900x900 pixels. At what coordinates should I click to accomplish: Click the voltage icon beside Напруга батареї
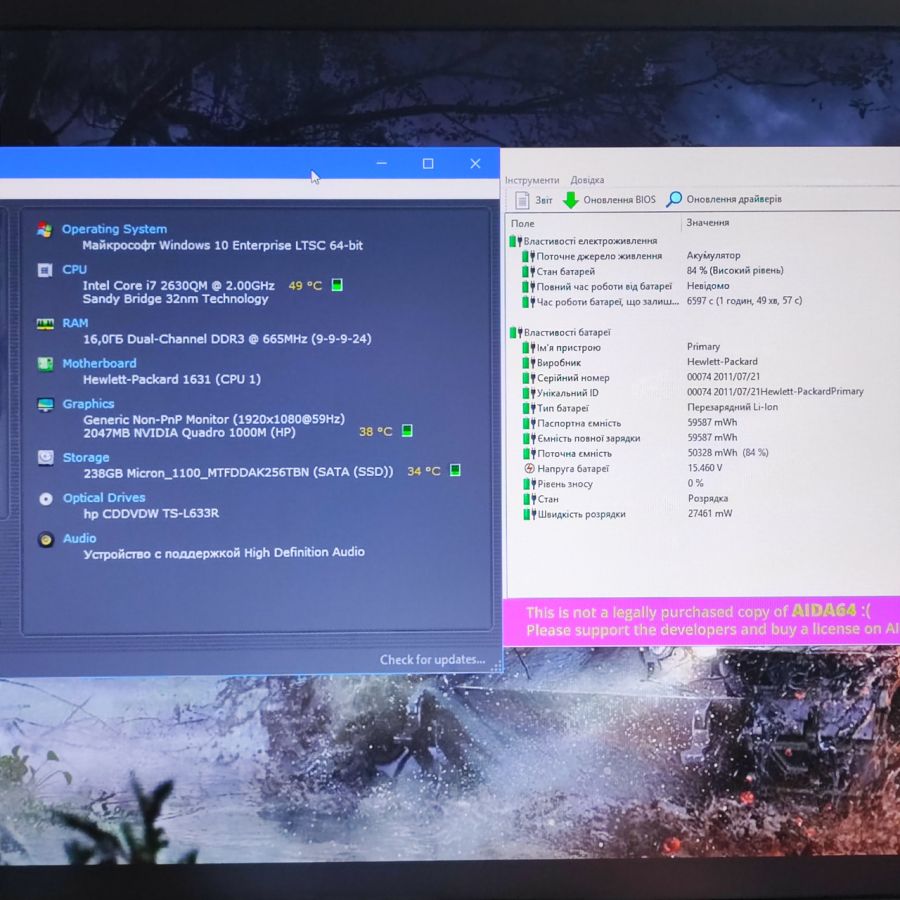pos(529,468)
